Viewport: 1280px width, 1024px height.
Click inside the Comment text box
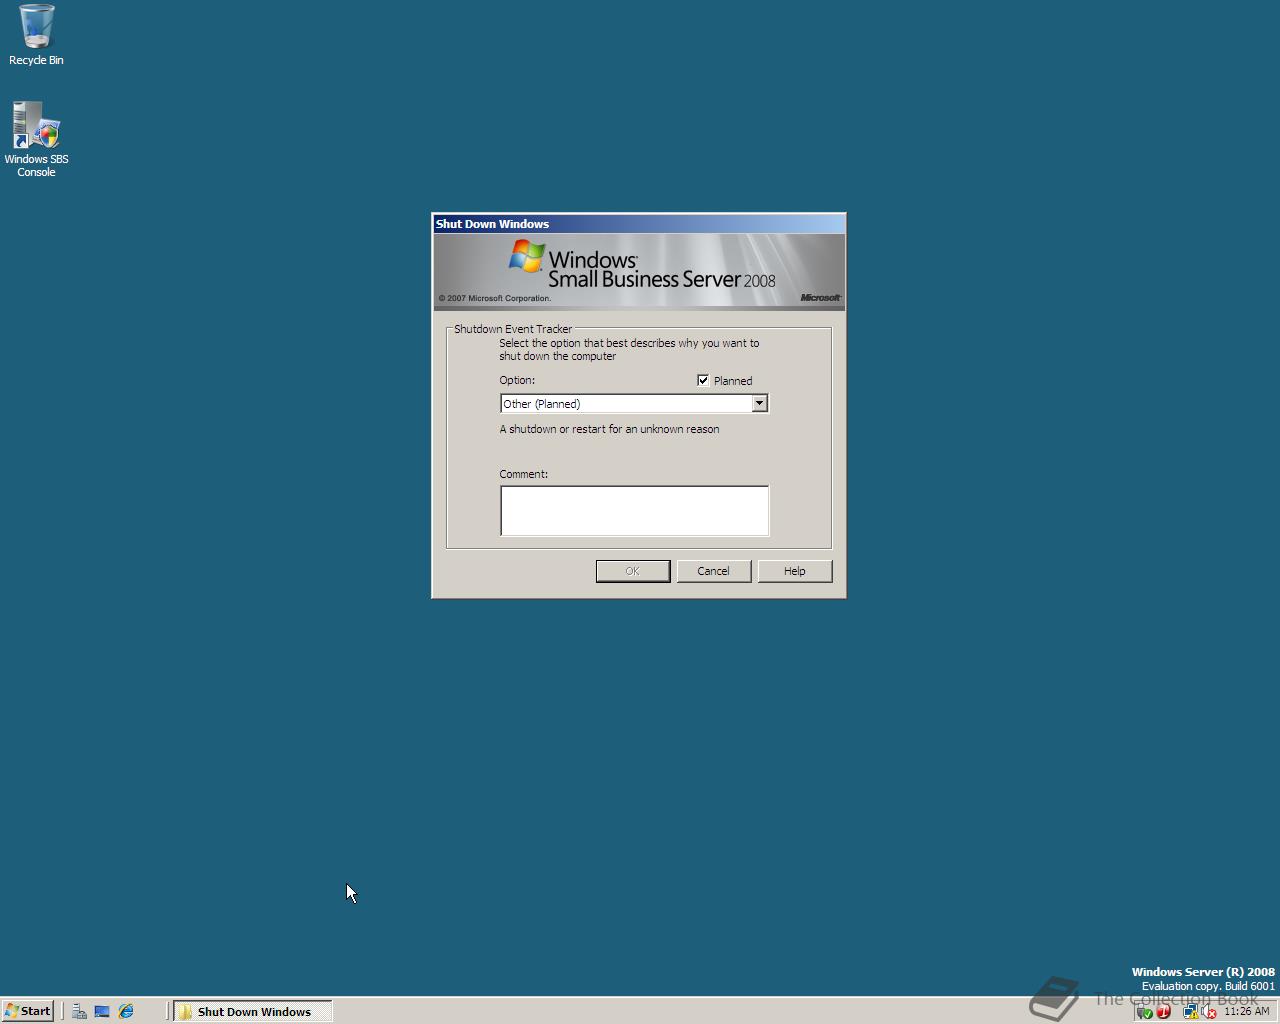coord(634,511)
